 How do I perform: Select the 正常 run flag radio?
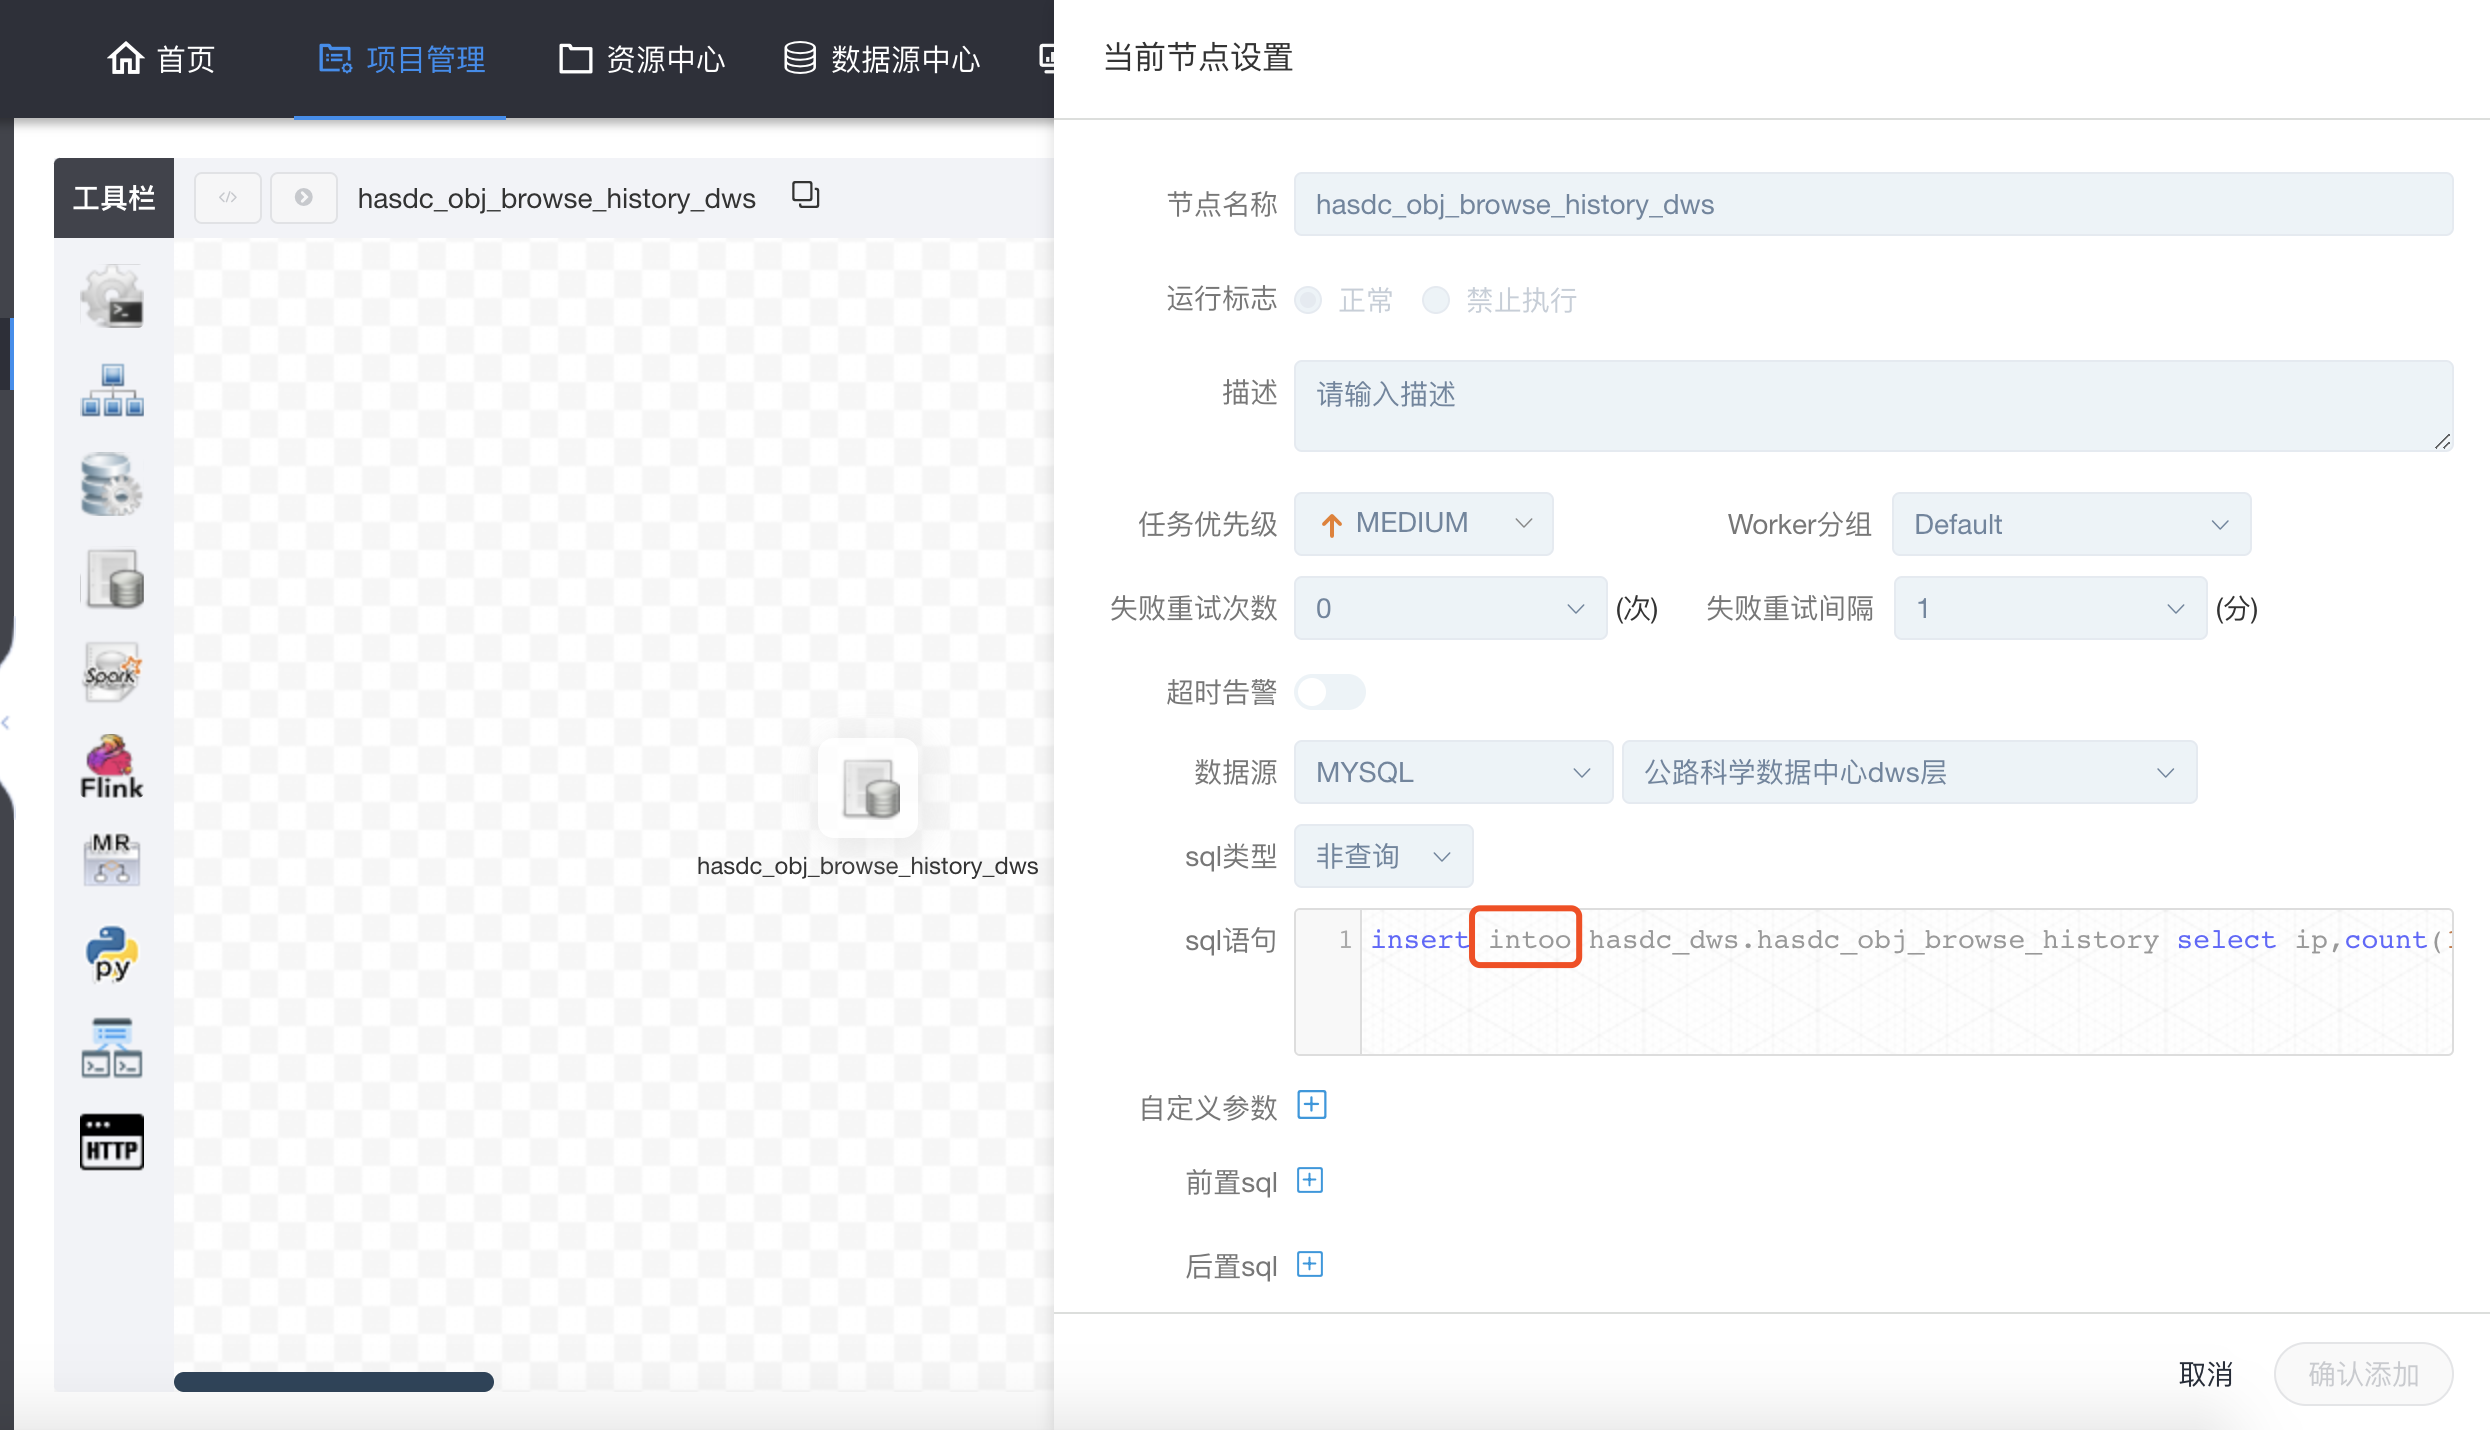1309,300
